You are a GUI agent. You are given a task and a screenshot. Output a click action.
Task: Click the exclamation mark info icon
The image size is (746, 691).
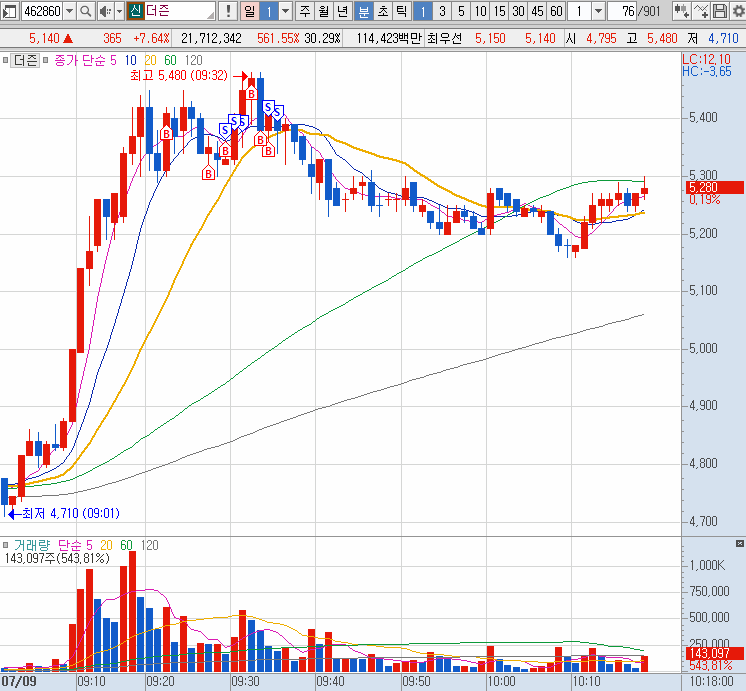pyautogui.click(x=229, y=12)
